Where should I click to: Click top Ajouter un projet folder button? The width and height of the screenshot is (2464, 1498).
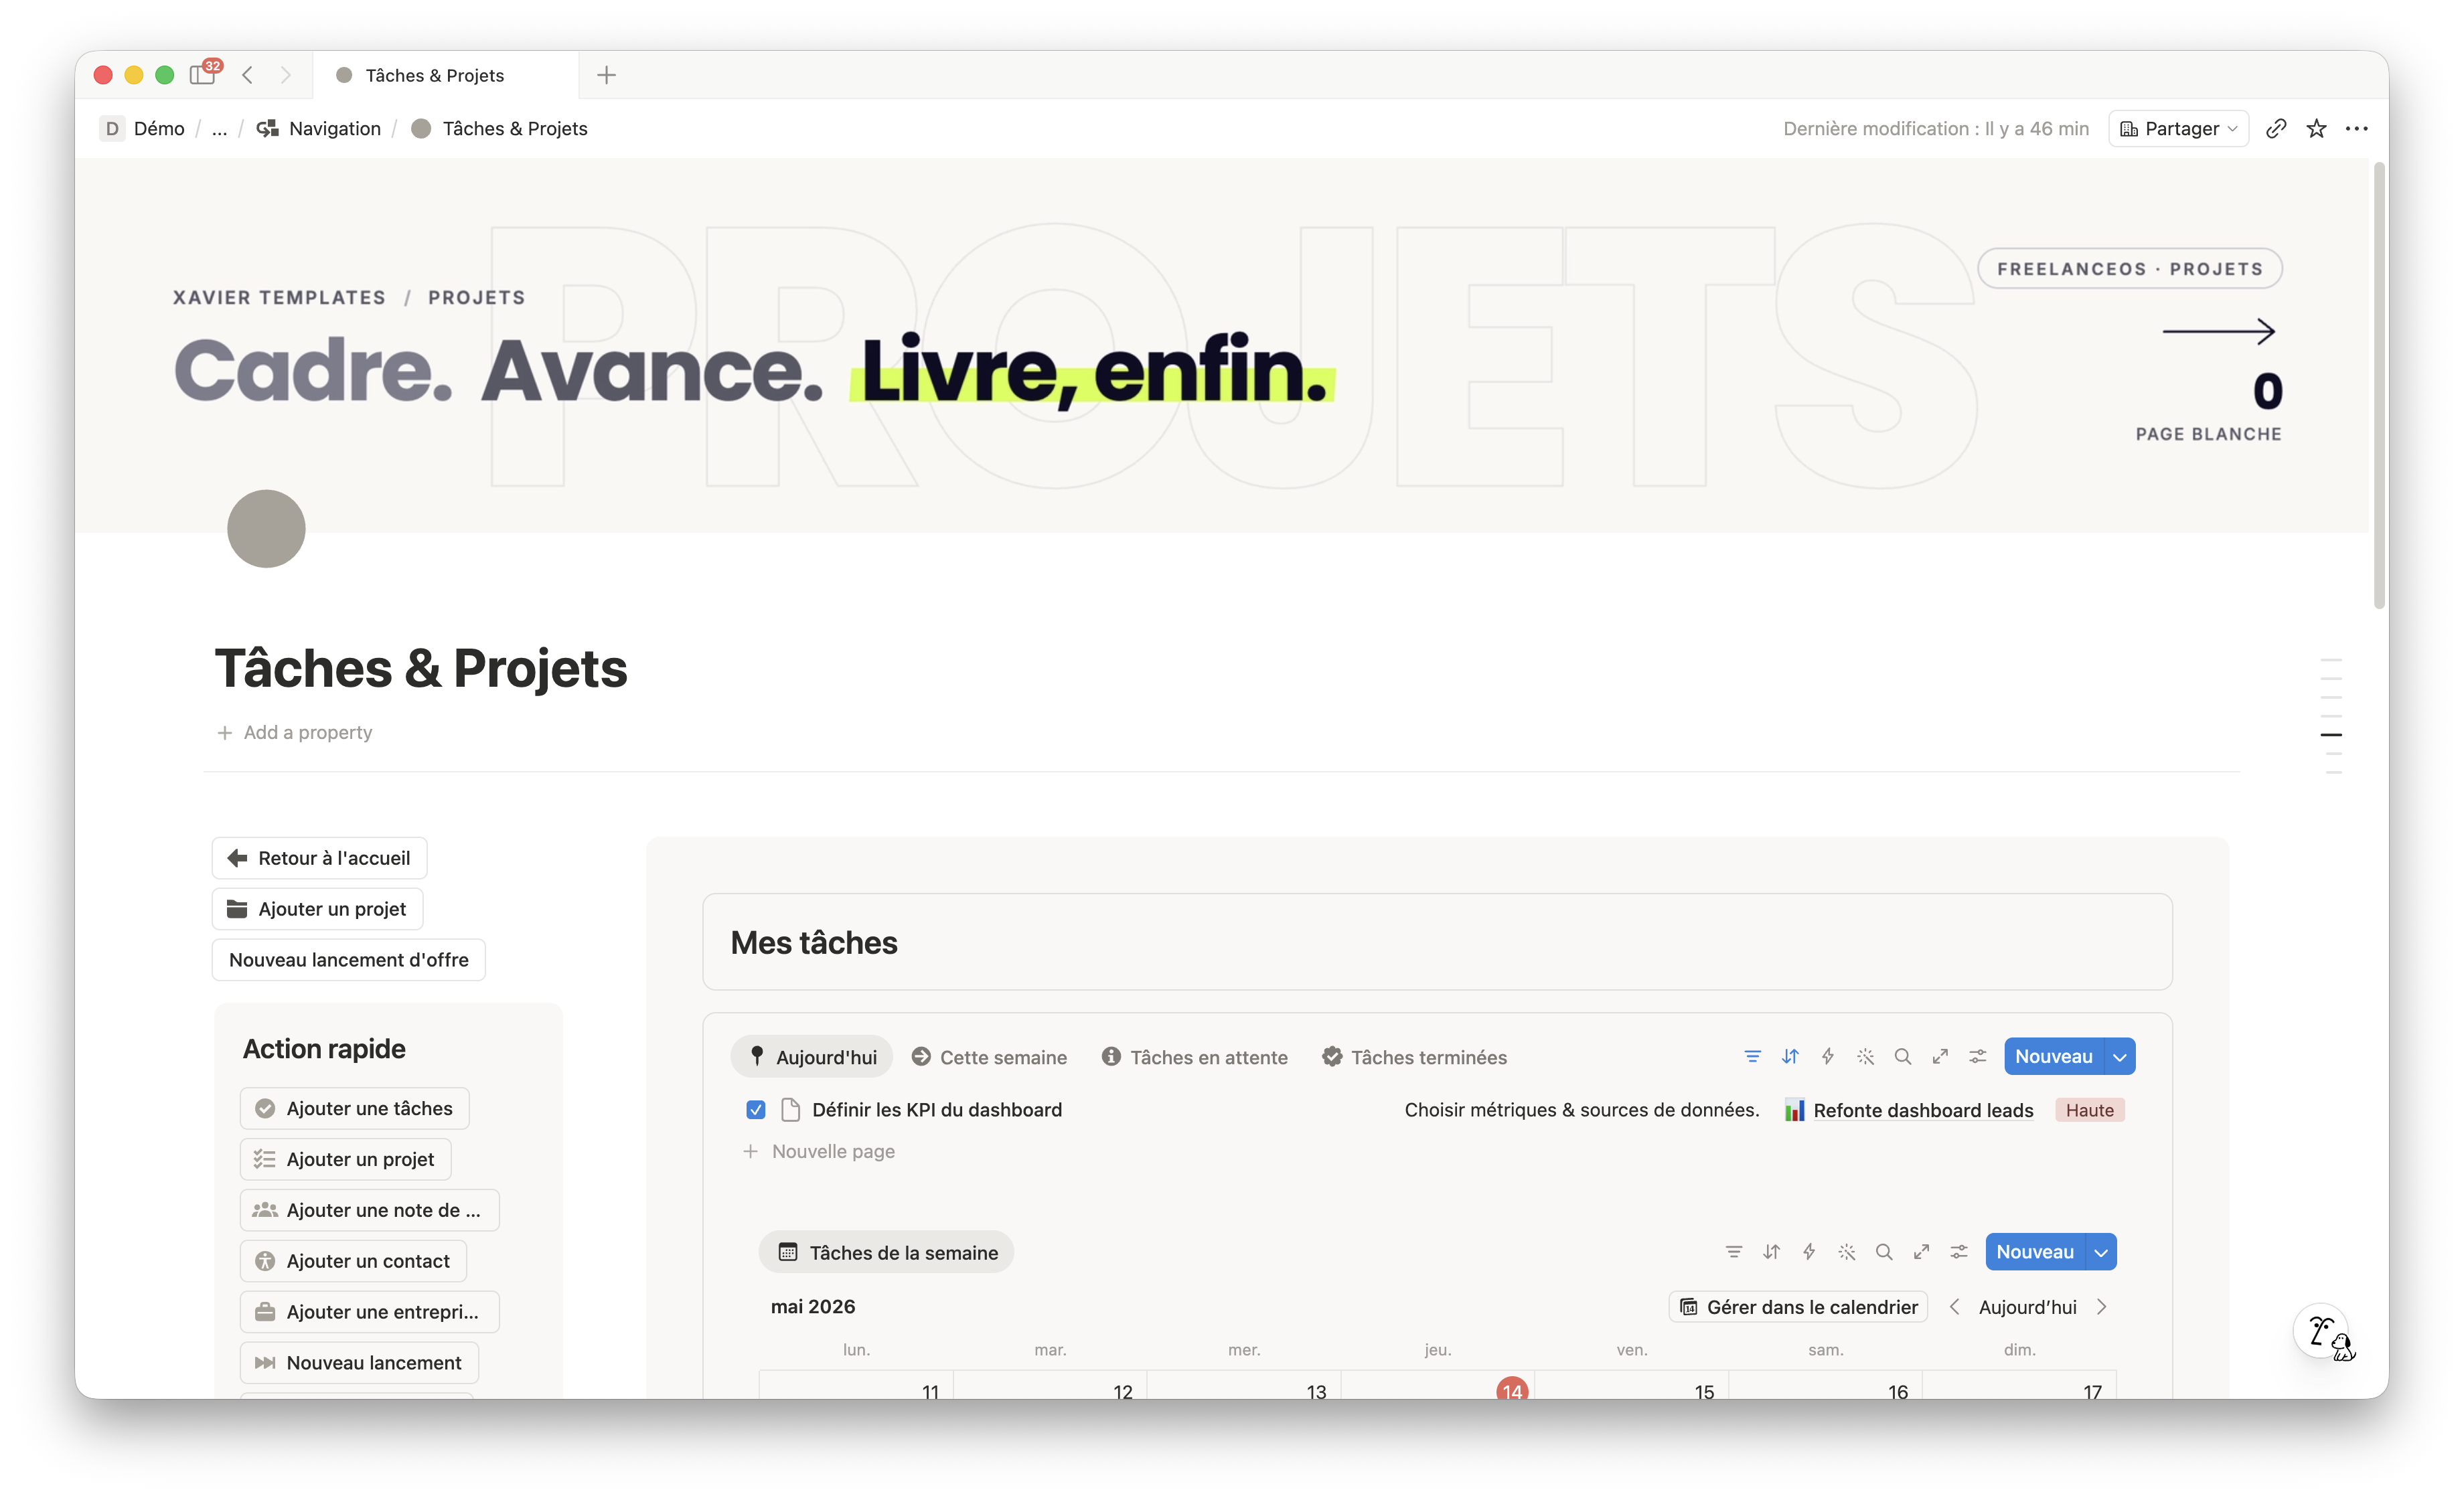click(318, 909)
